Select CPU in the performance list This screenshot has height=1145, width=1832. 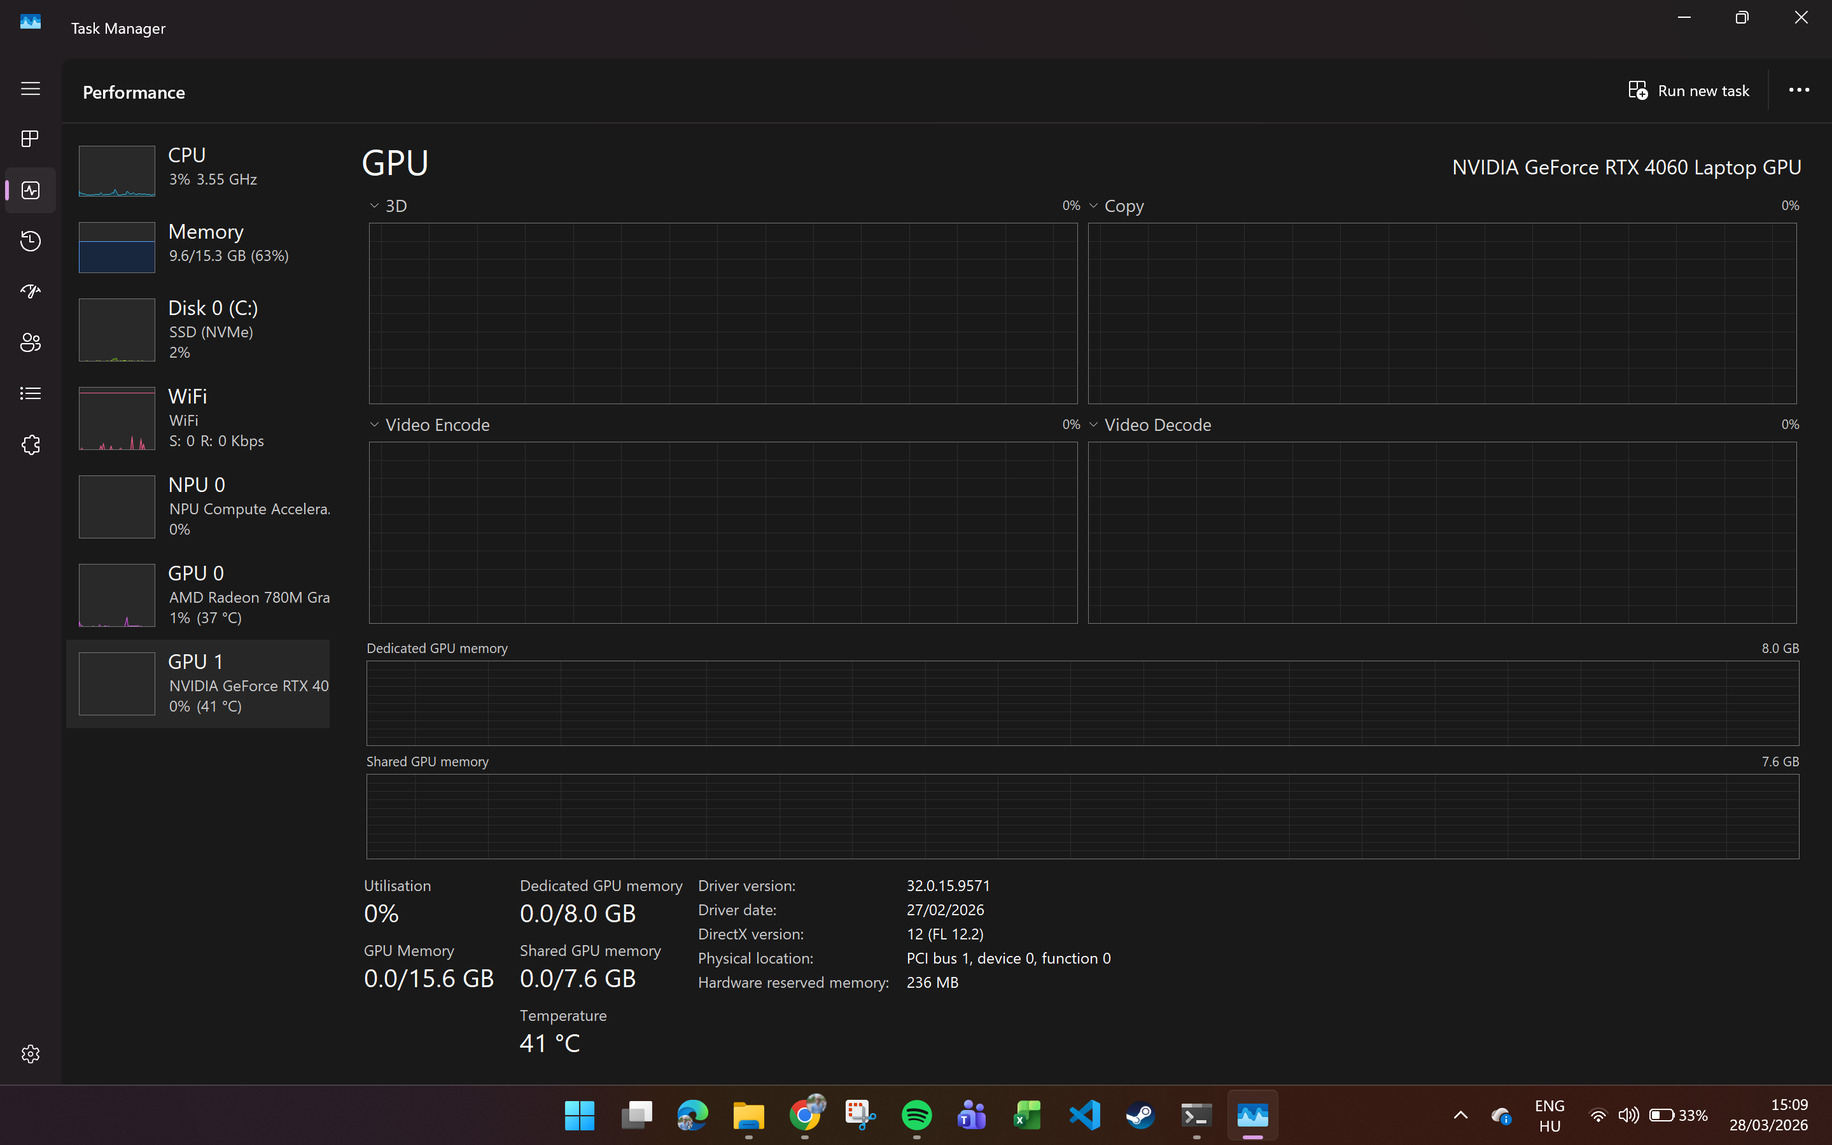(198, 170)
